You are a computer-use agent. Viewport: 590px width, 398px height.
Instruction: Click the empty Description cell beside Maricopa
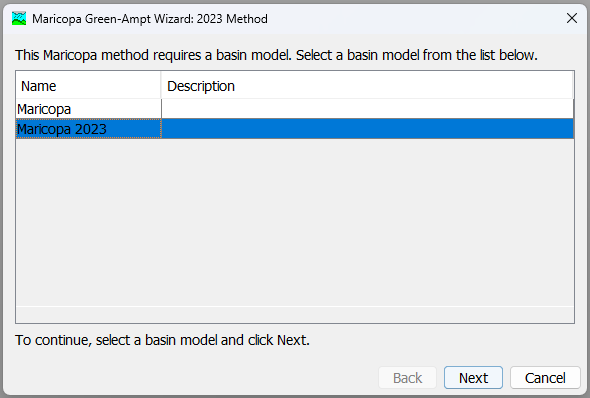pyautogui.click(x=367, y=109)
